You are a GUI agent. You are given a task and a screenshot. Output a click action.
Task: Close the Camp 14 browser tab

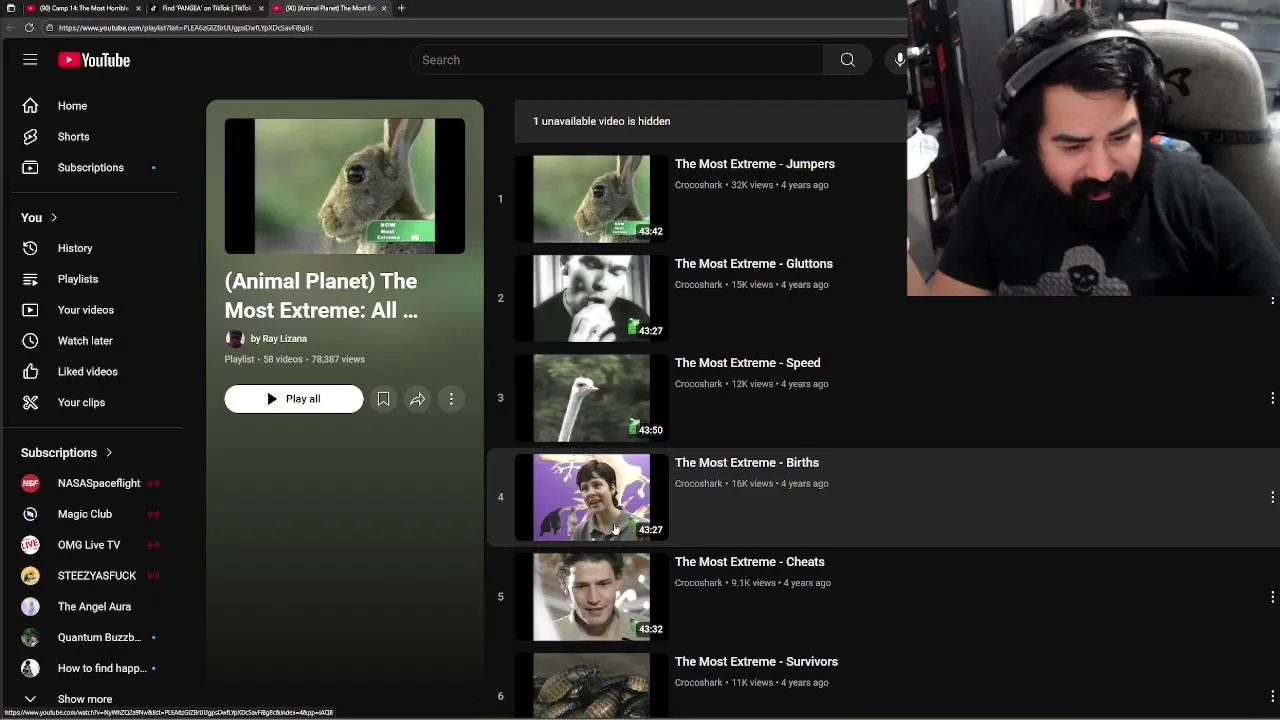(139, 8)
